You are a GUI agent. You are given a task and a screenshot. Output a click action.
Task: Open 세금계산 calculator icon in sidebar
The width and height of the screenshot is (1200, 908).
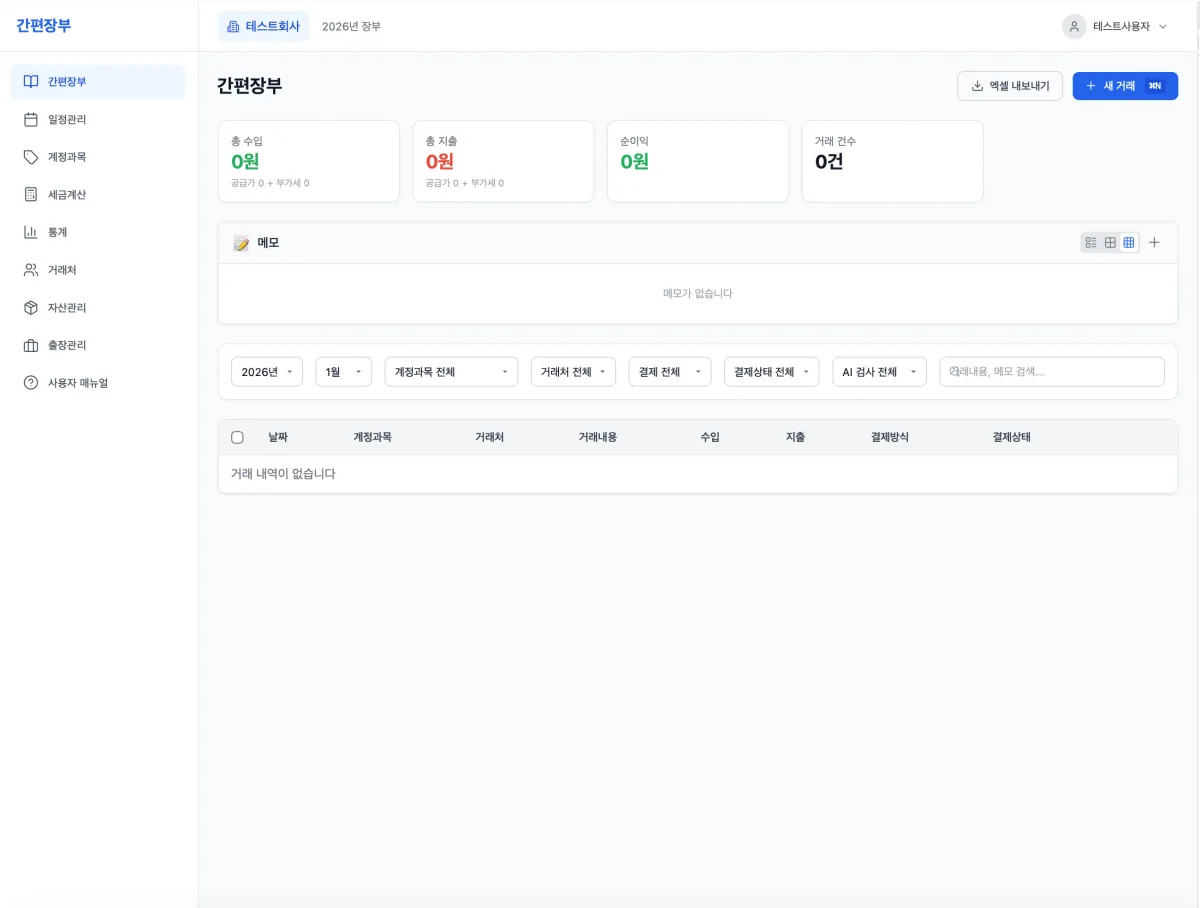point(31,194)
